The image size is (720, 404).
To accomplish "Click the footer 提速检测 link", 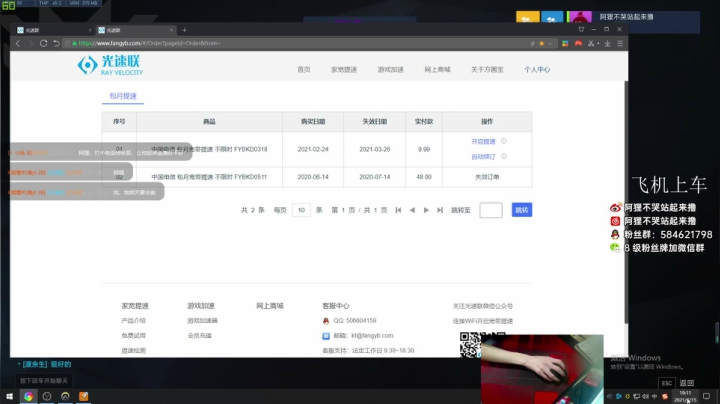I will pyautogui.click(x=133, y=350).
